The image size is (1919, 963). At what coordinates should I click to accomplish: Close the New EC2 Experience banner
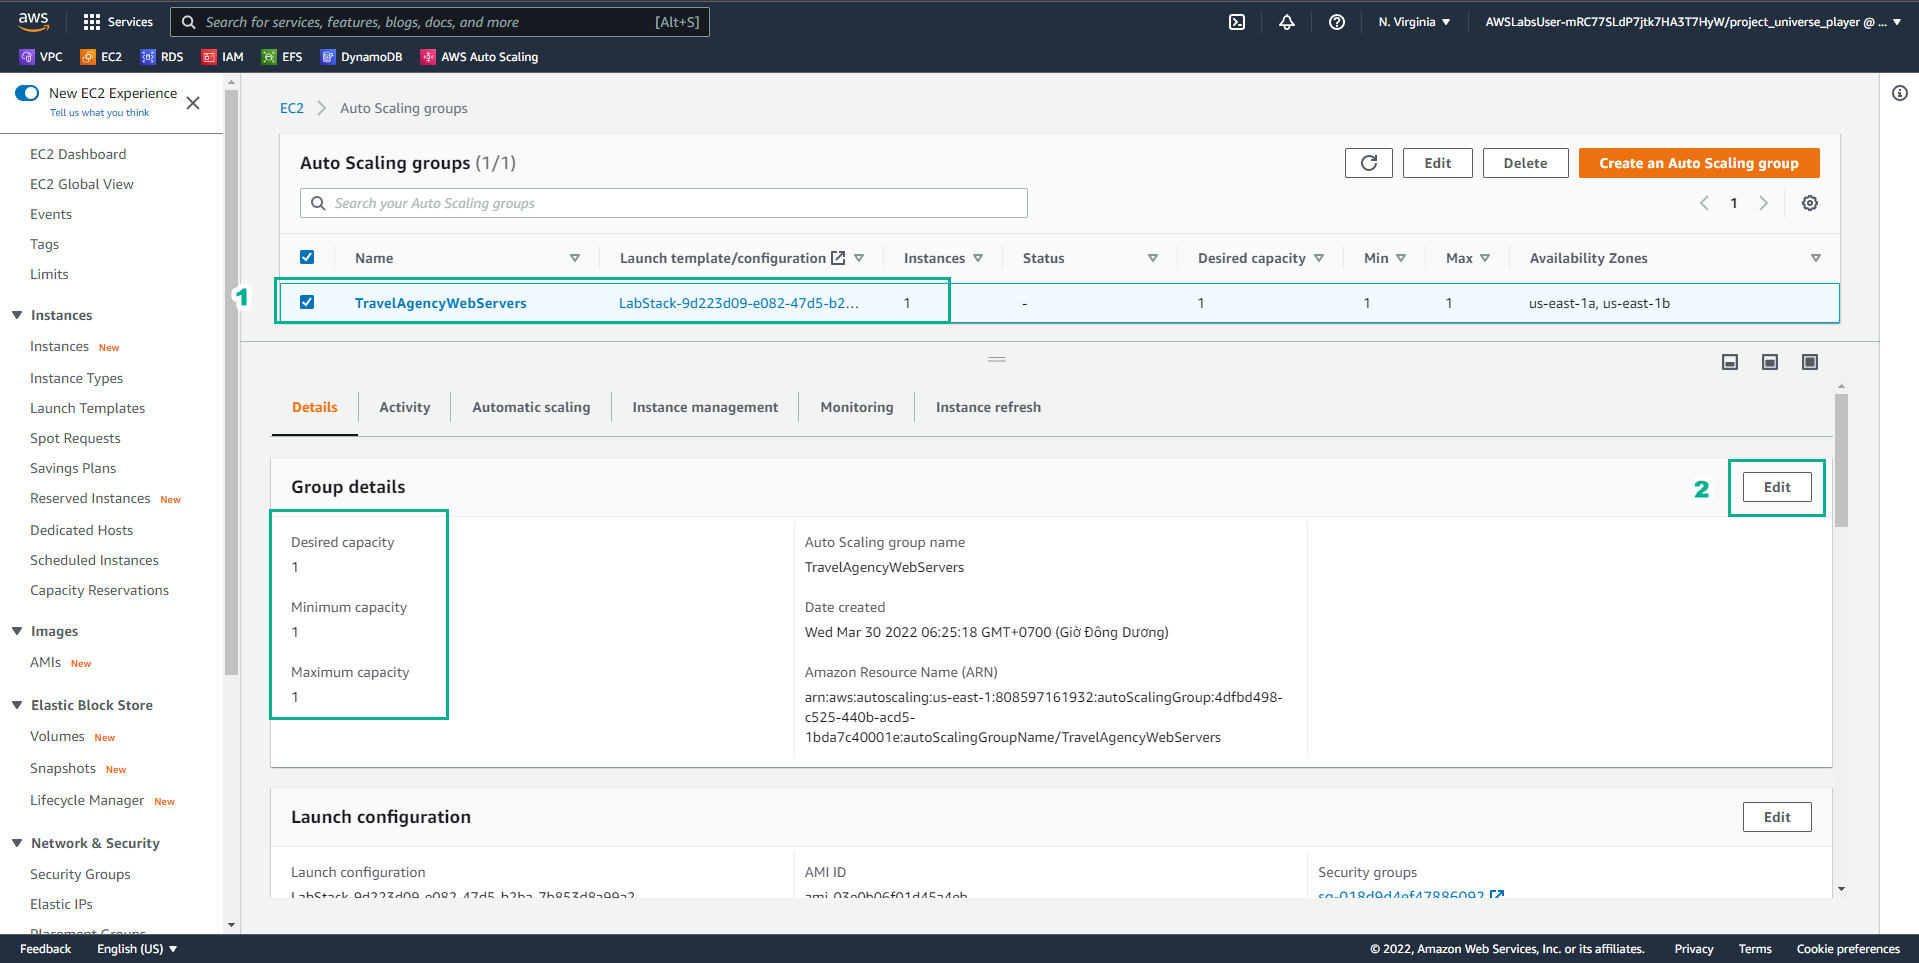tap(193, 103)
